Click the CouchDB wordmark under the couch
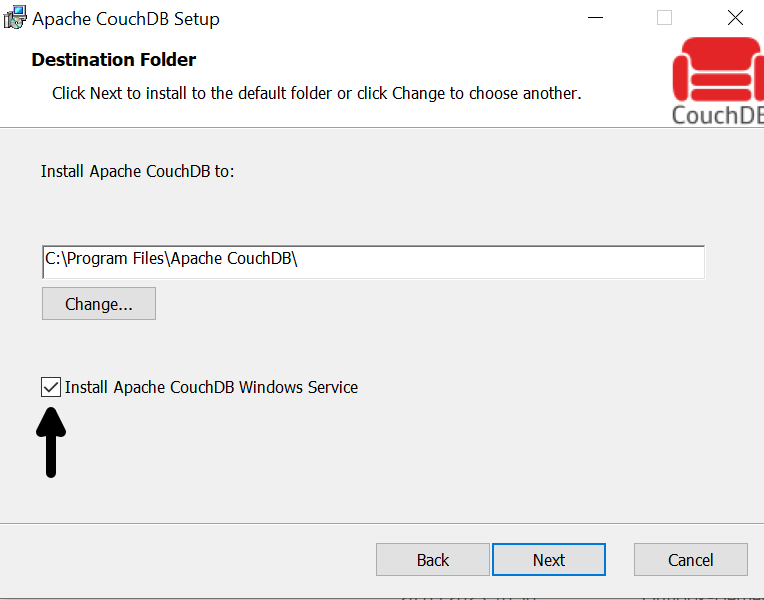The width and height of the screenshot is (764, 600). click(x=718, y=116)
